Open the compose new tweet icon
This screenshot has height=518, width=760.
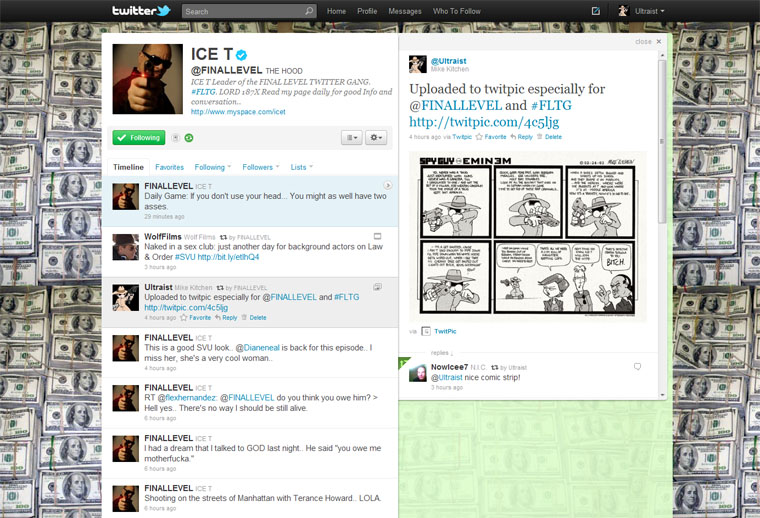click(596, 11)
